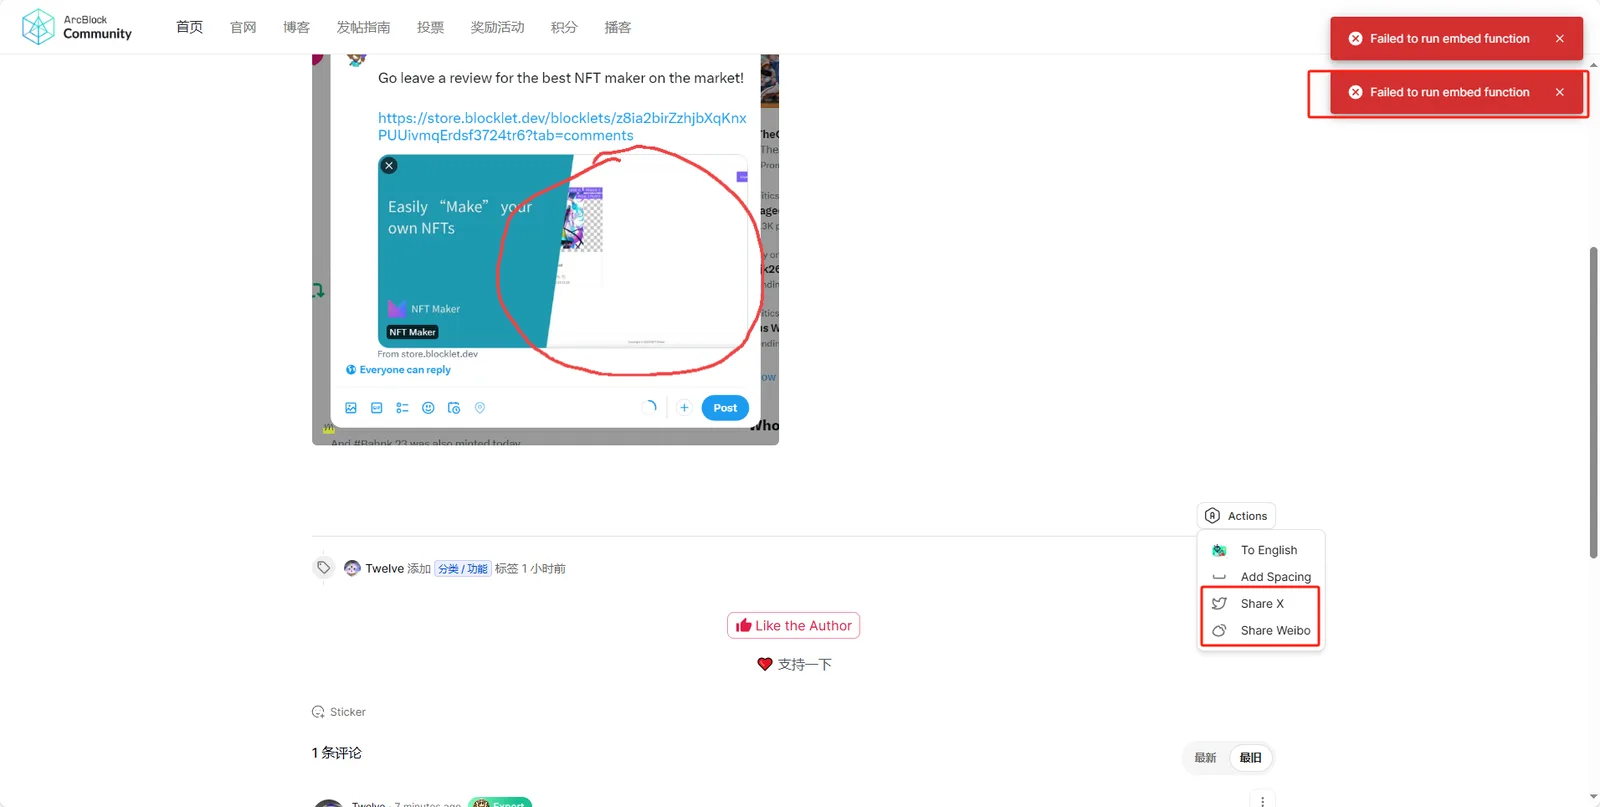Viewport: 1600px width, 807px height.
Task: Click the Like the Author button
Action: 793,626
